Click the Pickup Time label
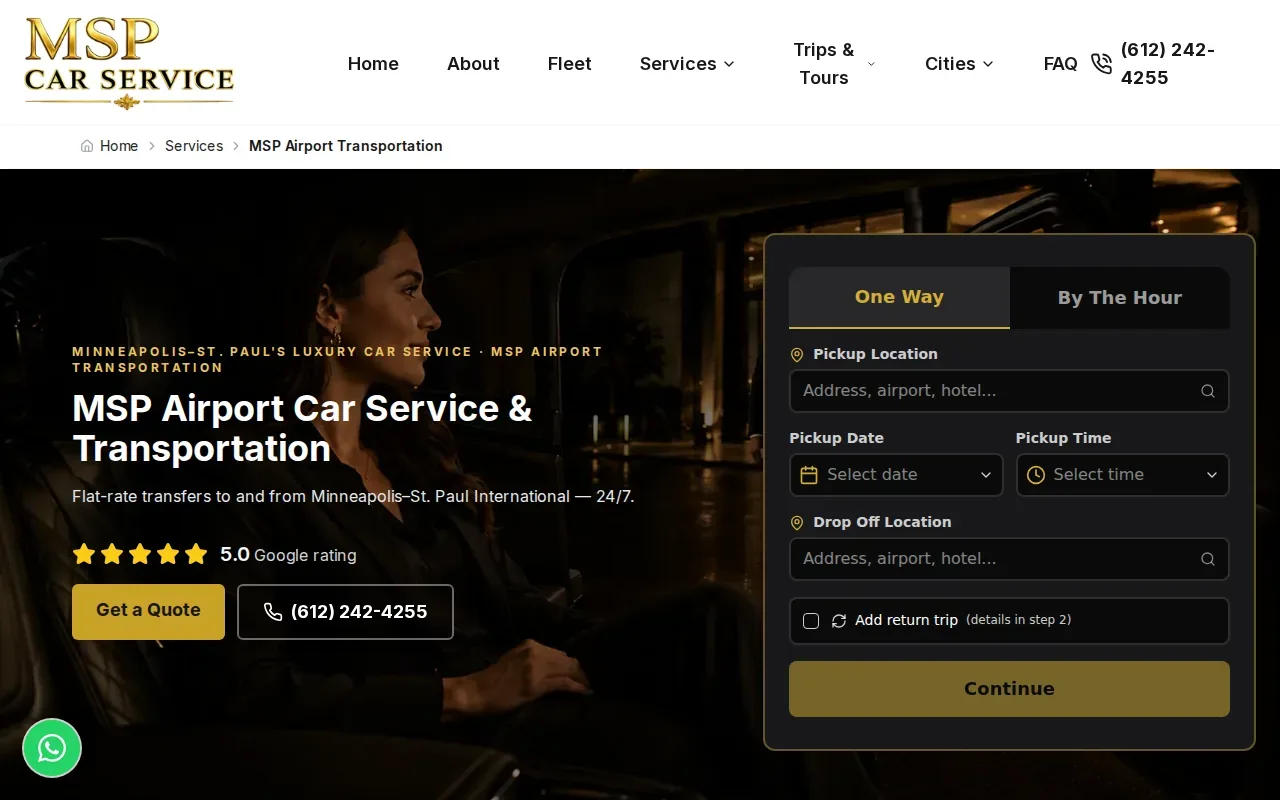Image resolution: width=1280 pixels, height=800 pixels. click(x=1063, y=438)
